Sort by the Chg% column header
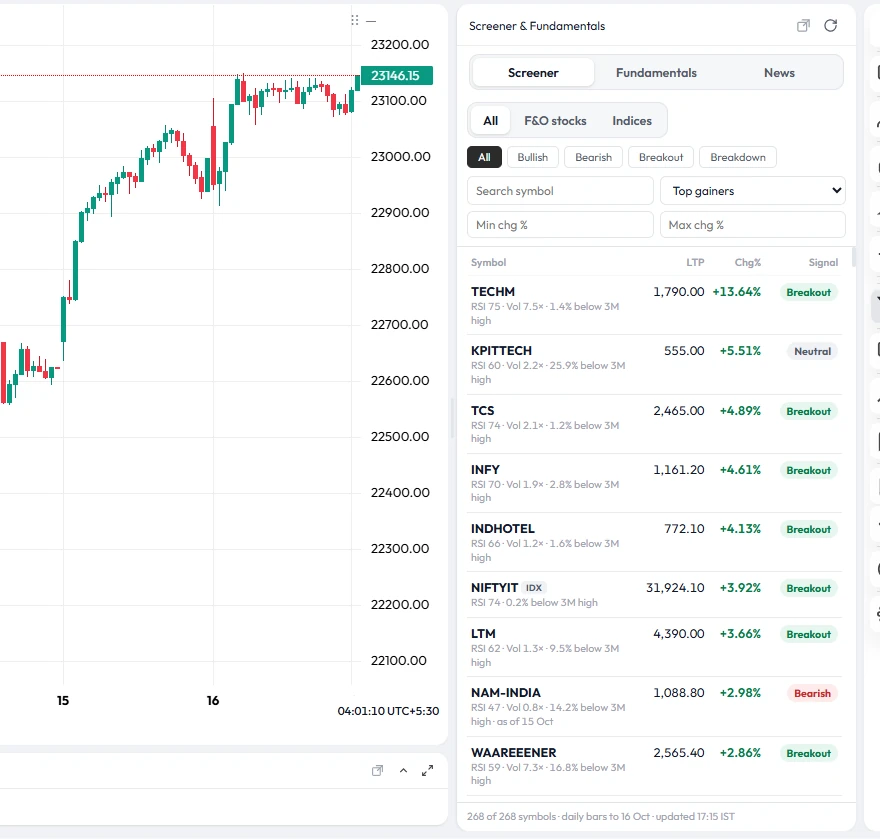Screen dimensions: 880x839 pyautogui.click(x=748, y=263)
